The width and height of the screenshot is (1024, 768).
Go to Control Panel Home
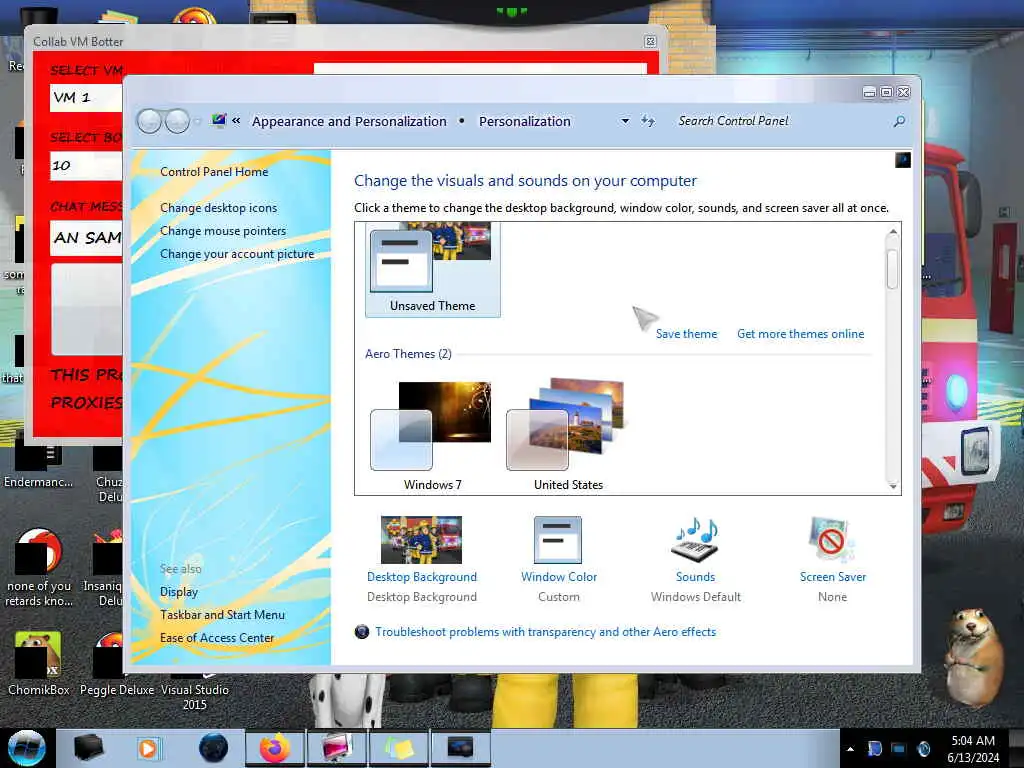[214, 172]
